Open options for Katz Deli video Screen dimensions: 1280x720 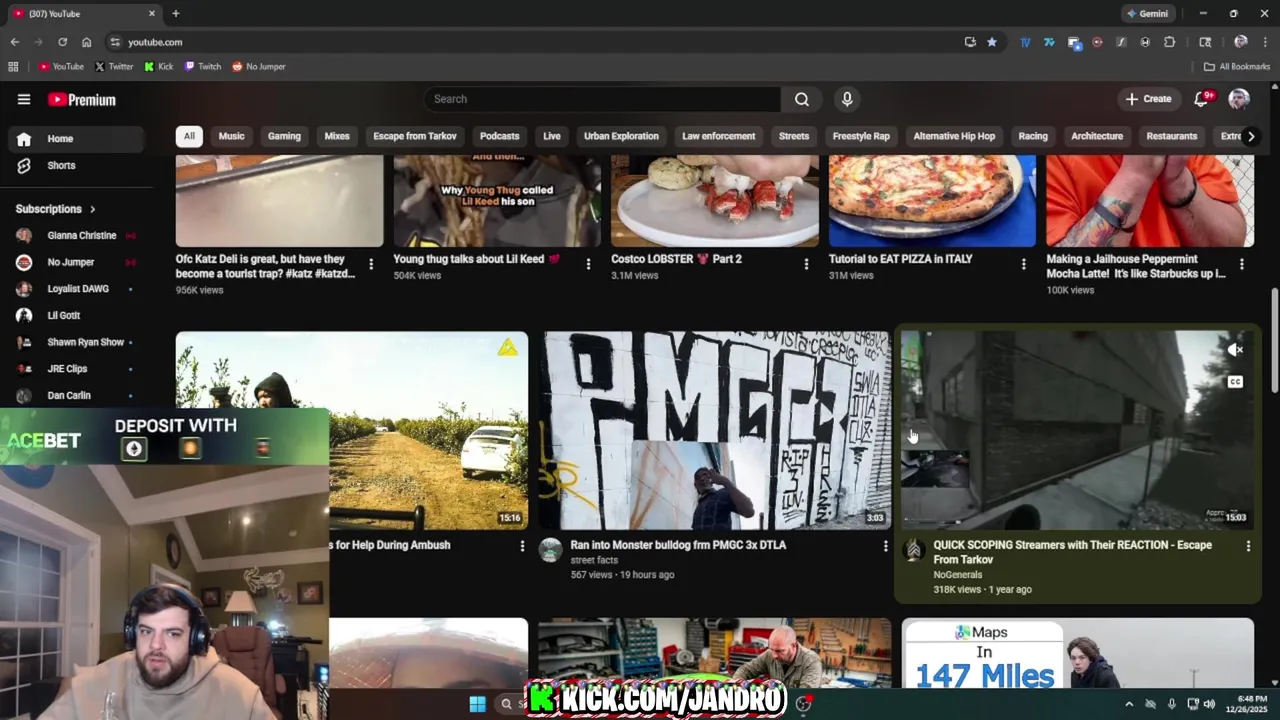(371, 264)
